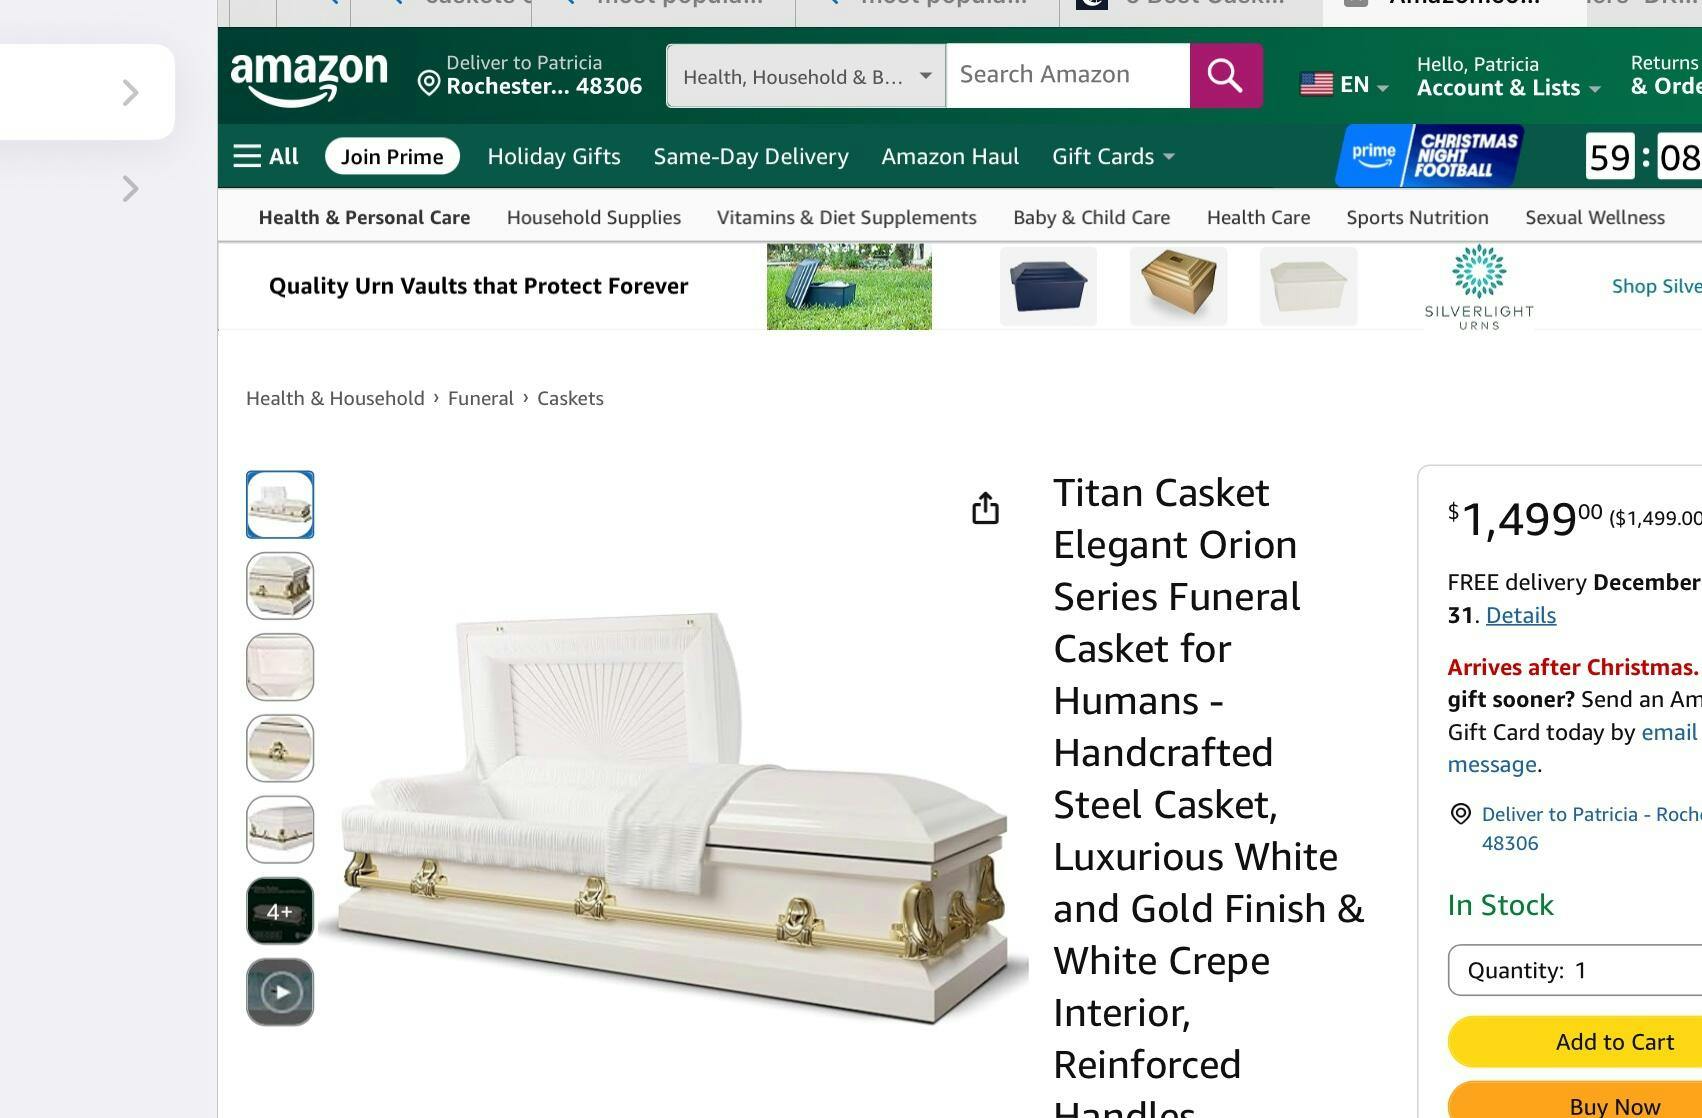Play the product video thumbnail

280,992
